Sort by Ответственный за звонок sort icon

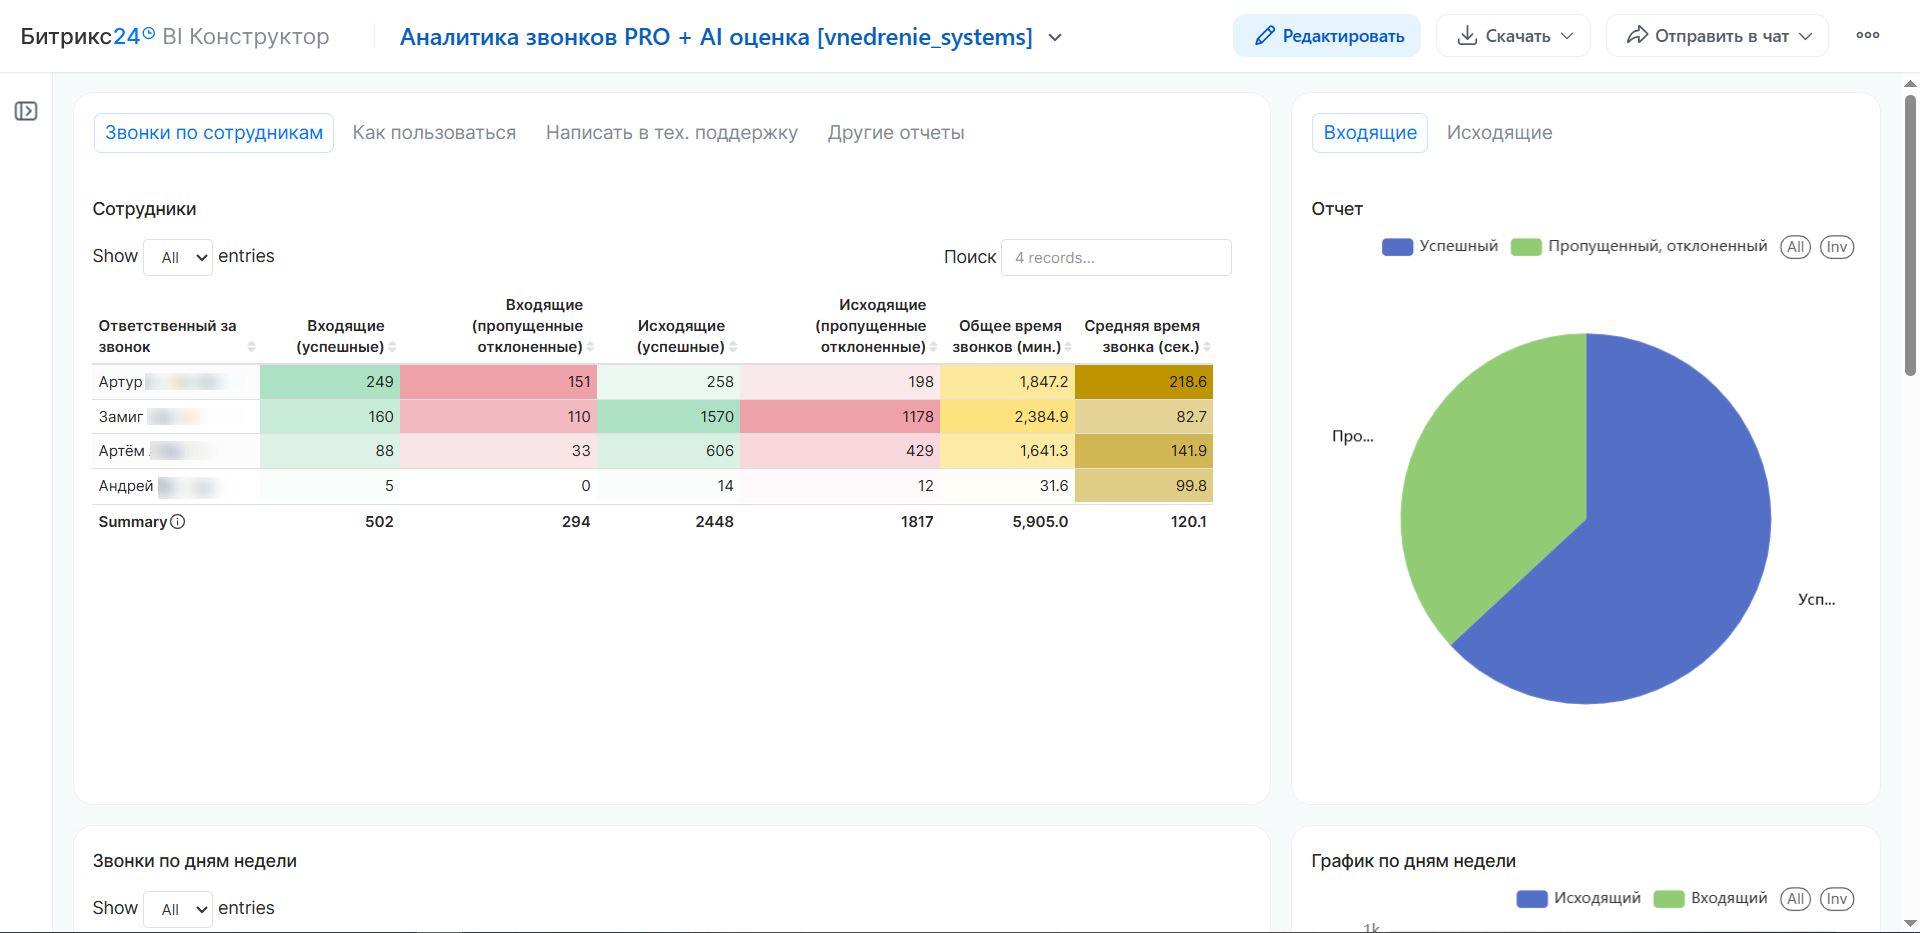(251, 347)
